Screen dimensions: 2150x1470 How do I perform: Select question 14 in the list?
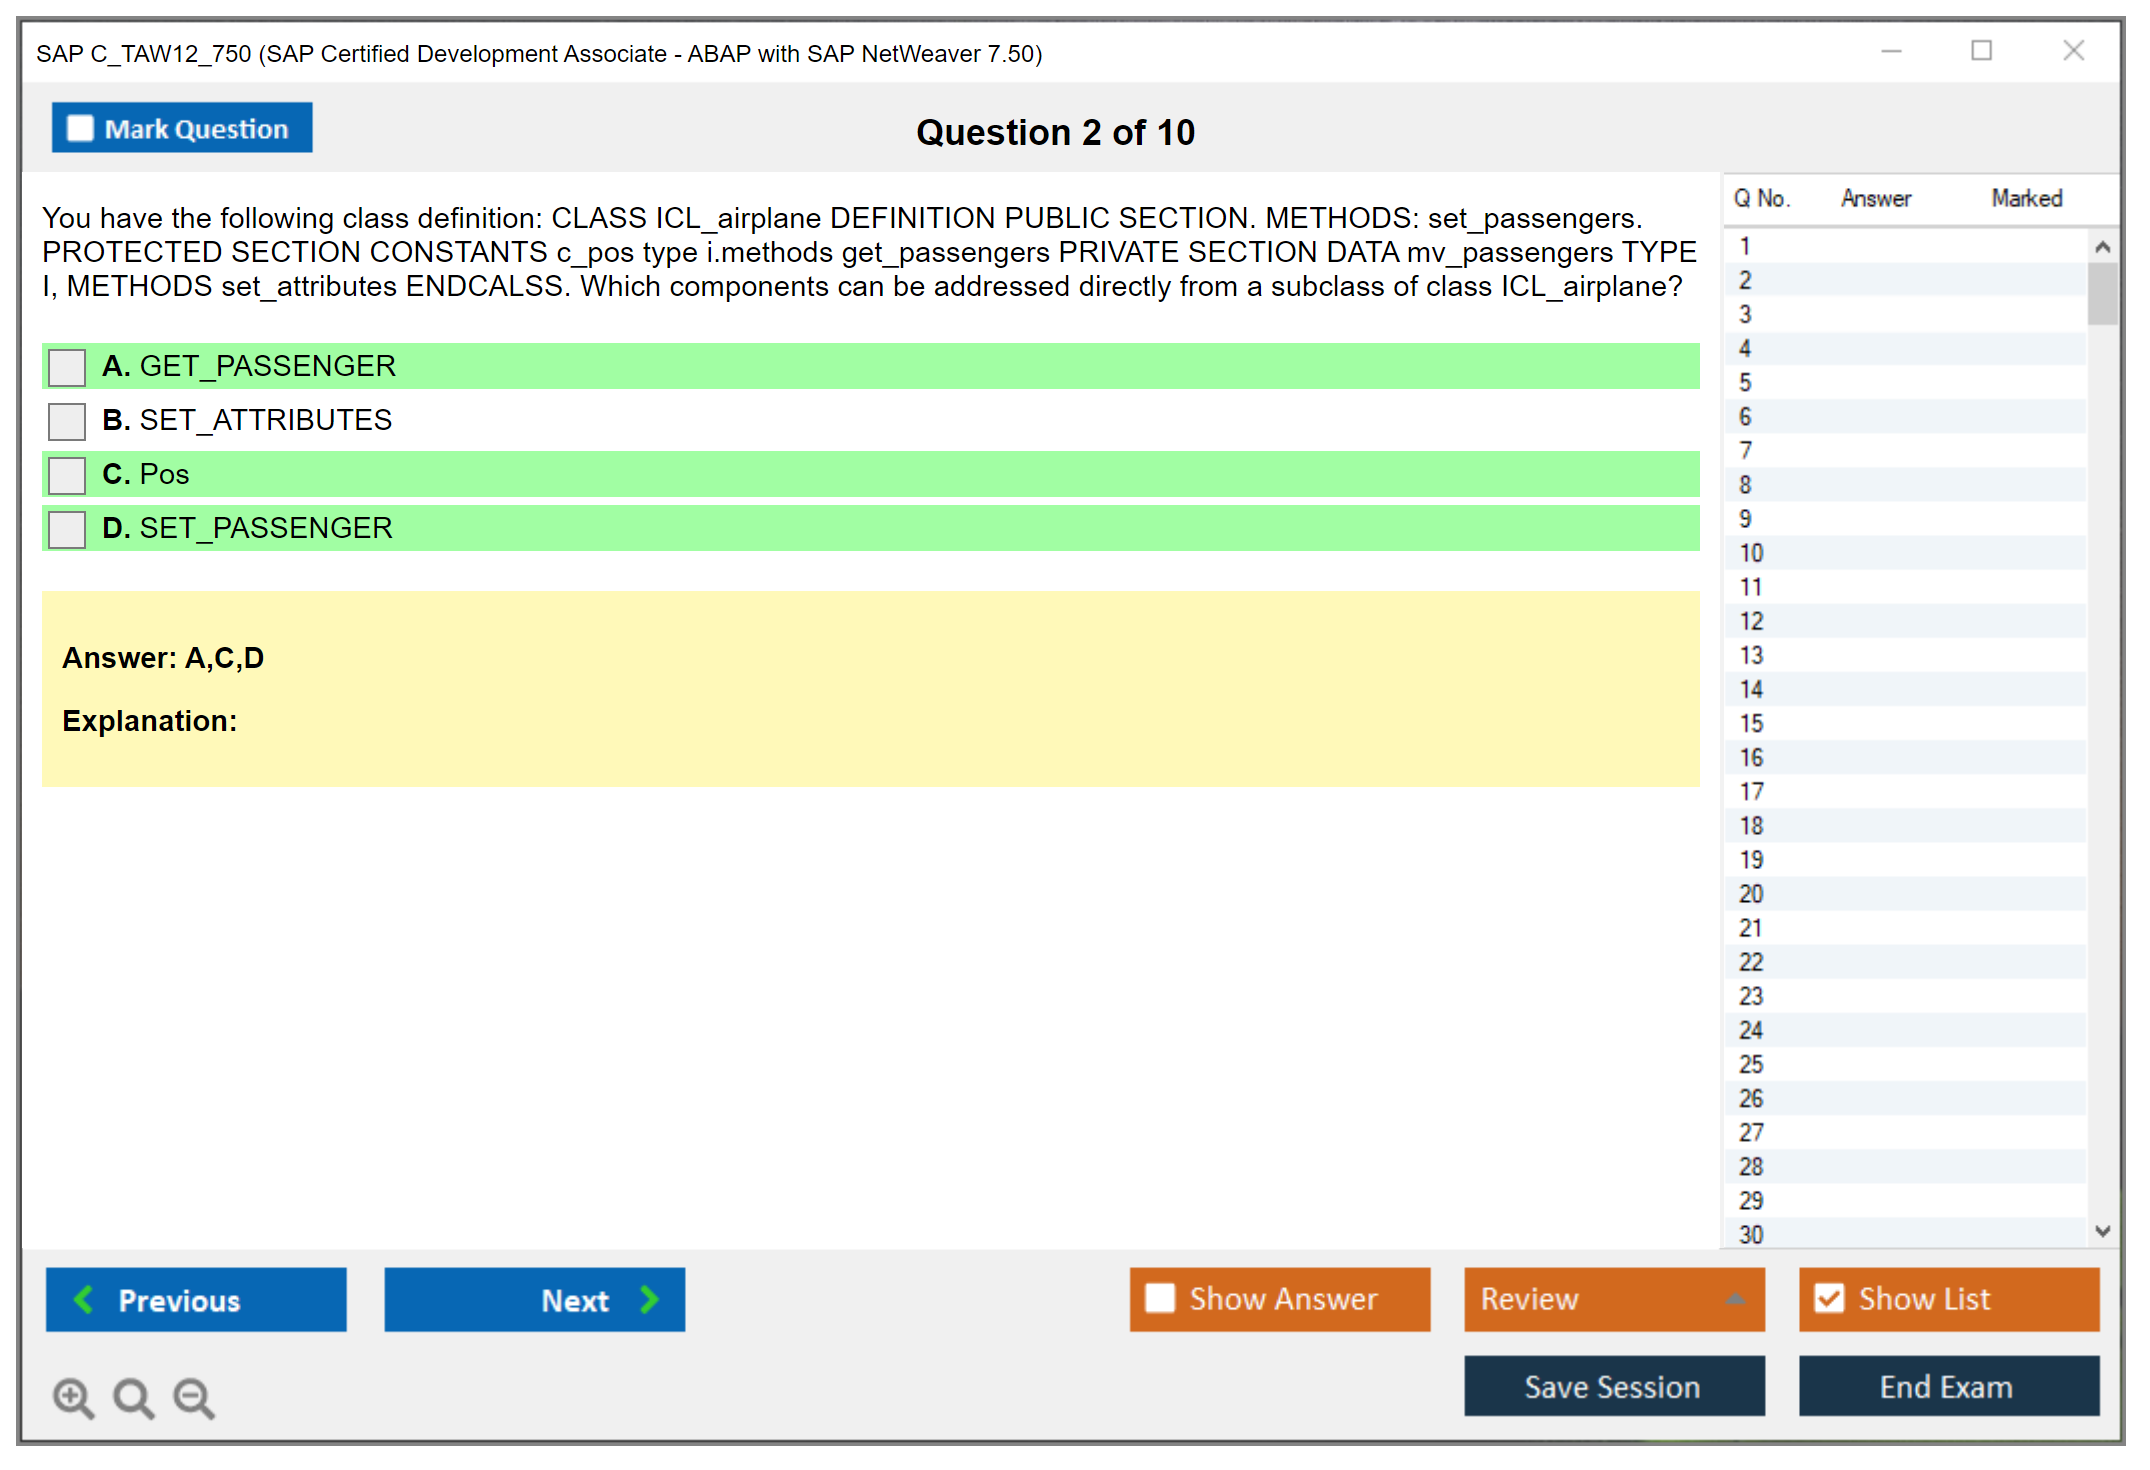pyautogui.click(x=1751, y=689)
